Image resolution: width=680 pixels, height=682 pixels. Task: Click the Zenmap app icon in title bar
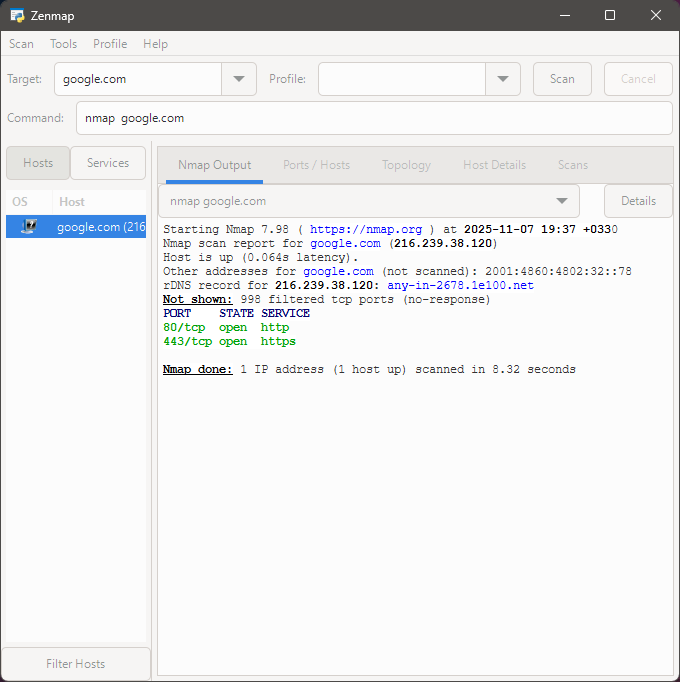[17, 16]
